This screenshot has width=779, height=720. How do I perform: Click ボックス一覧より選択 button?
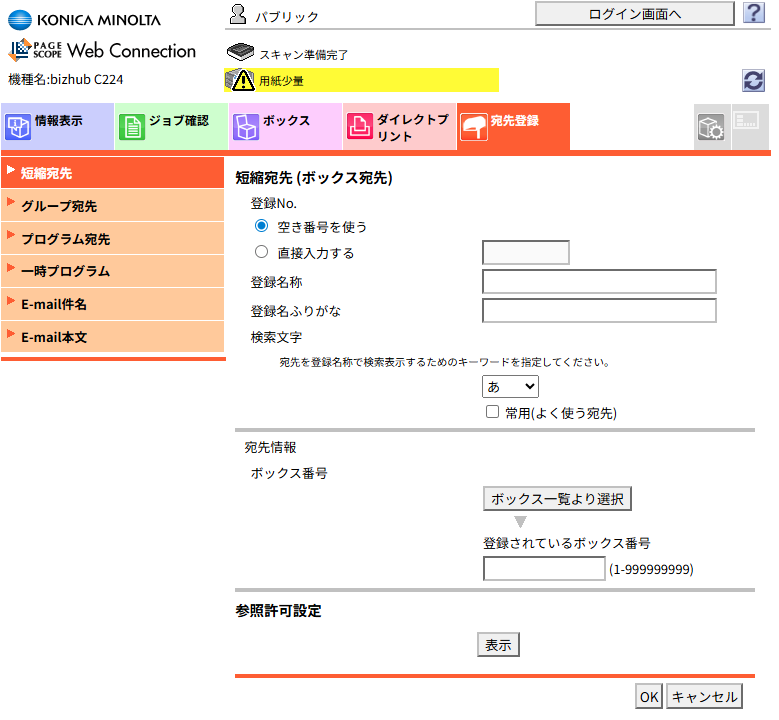(x=557, y=499)
